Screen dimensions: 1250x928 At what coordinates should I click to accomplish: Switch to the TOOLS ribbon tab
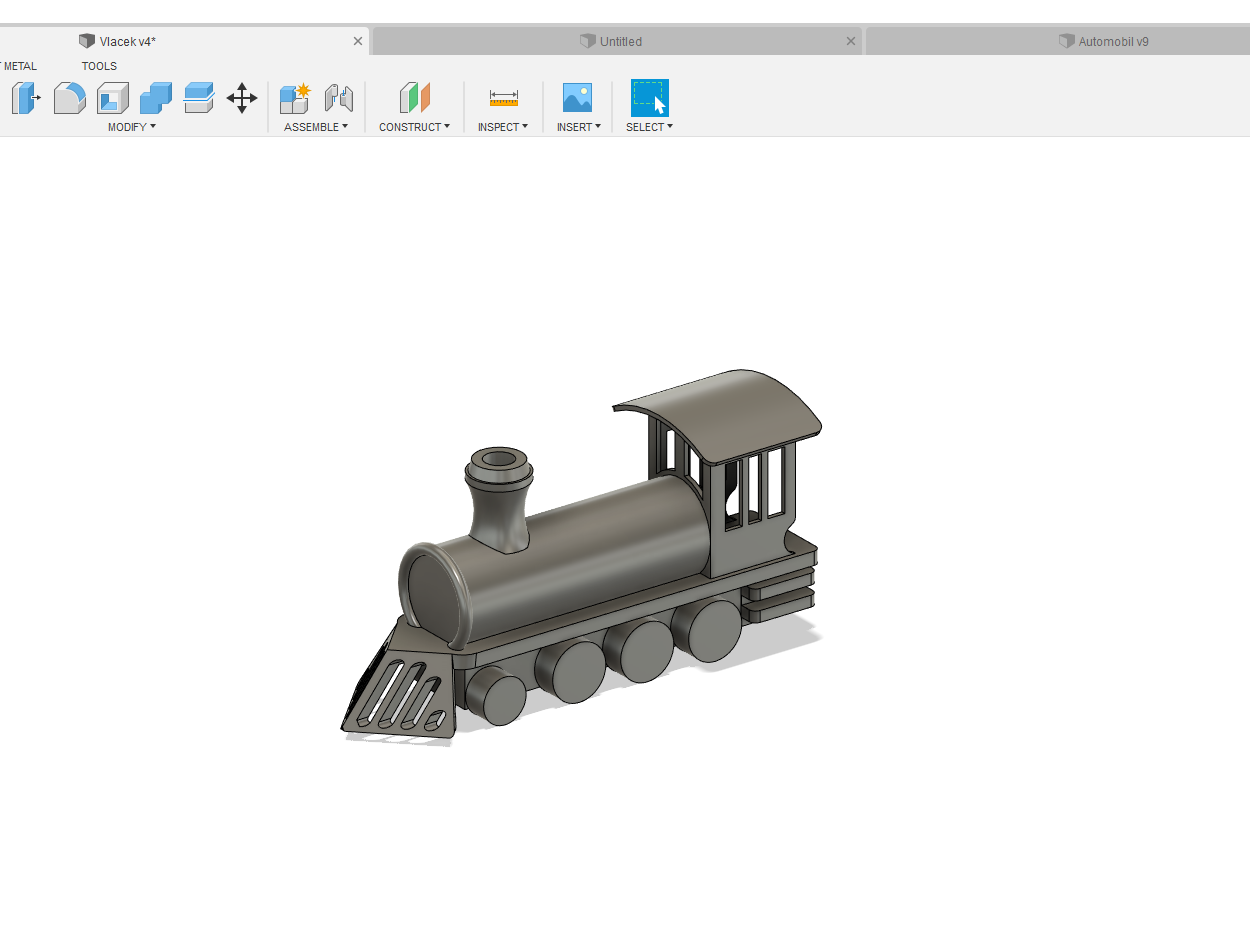click(98, 66)
